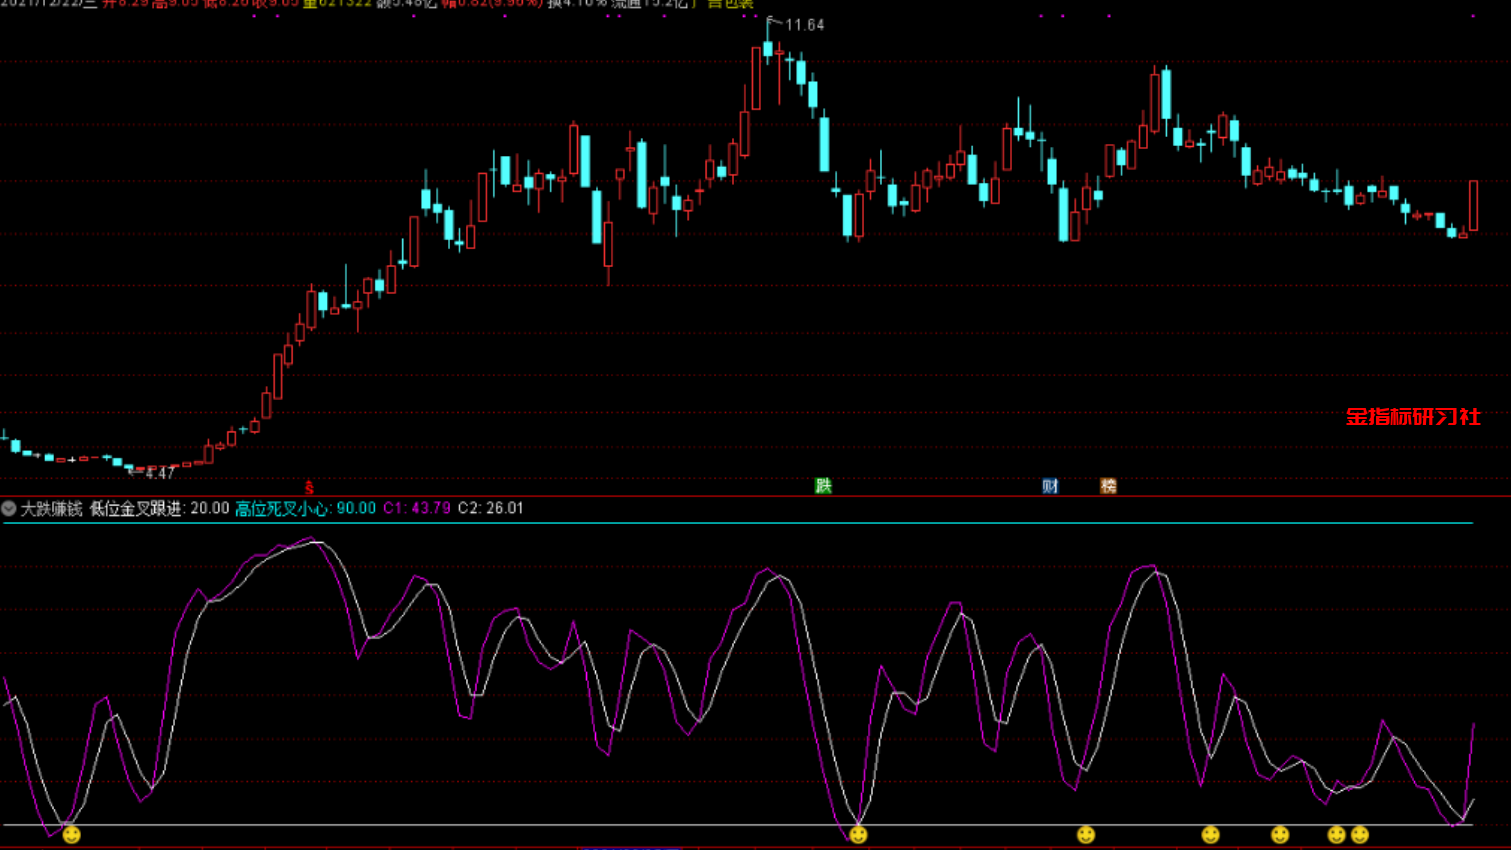Click the orange 榜 event marker

point(1108,486)
